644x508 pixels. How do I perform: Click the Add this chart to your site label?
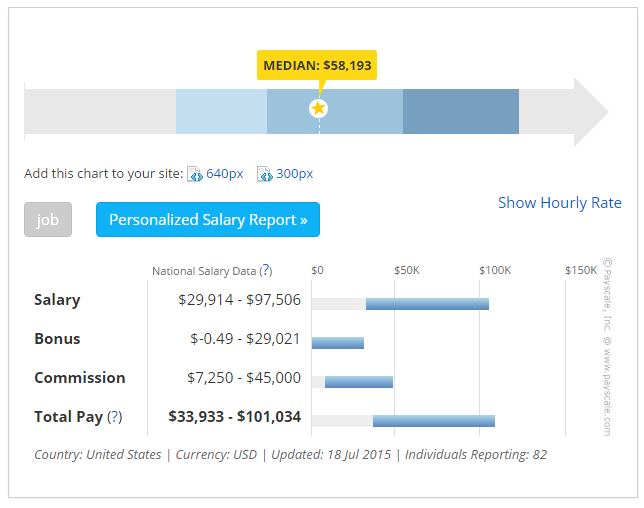[104, 174]
